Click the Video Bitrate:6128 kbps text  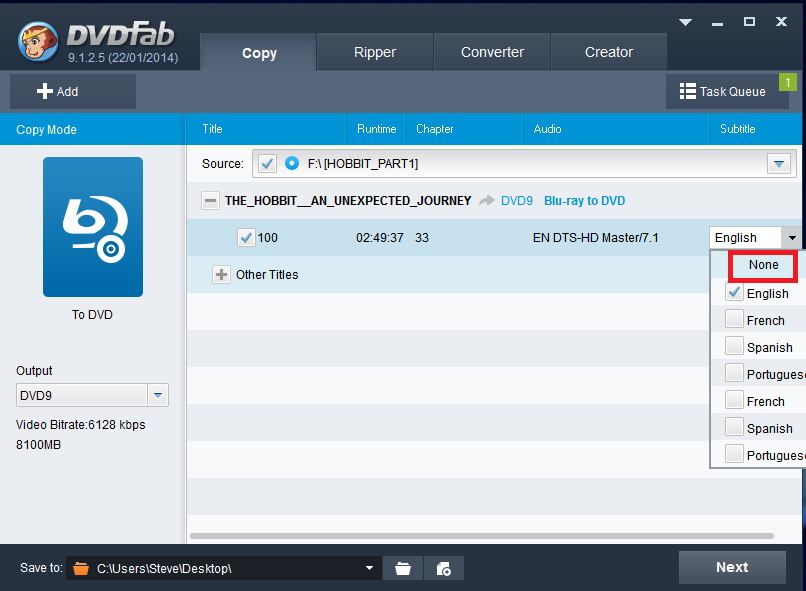81,425
